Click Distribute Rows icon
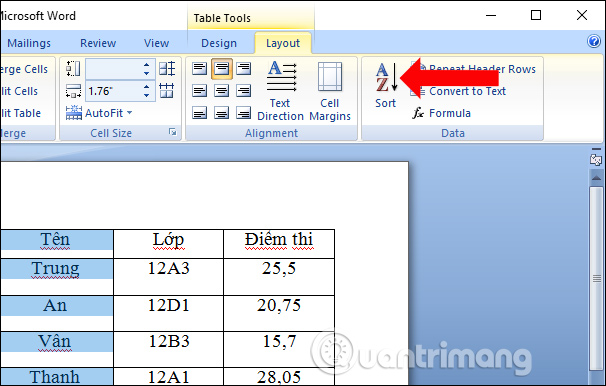The image size is (606, 386). [x=167, y=69]
